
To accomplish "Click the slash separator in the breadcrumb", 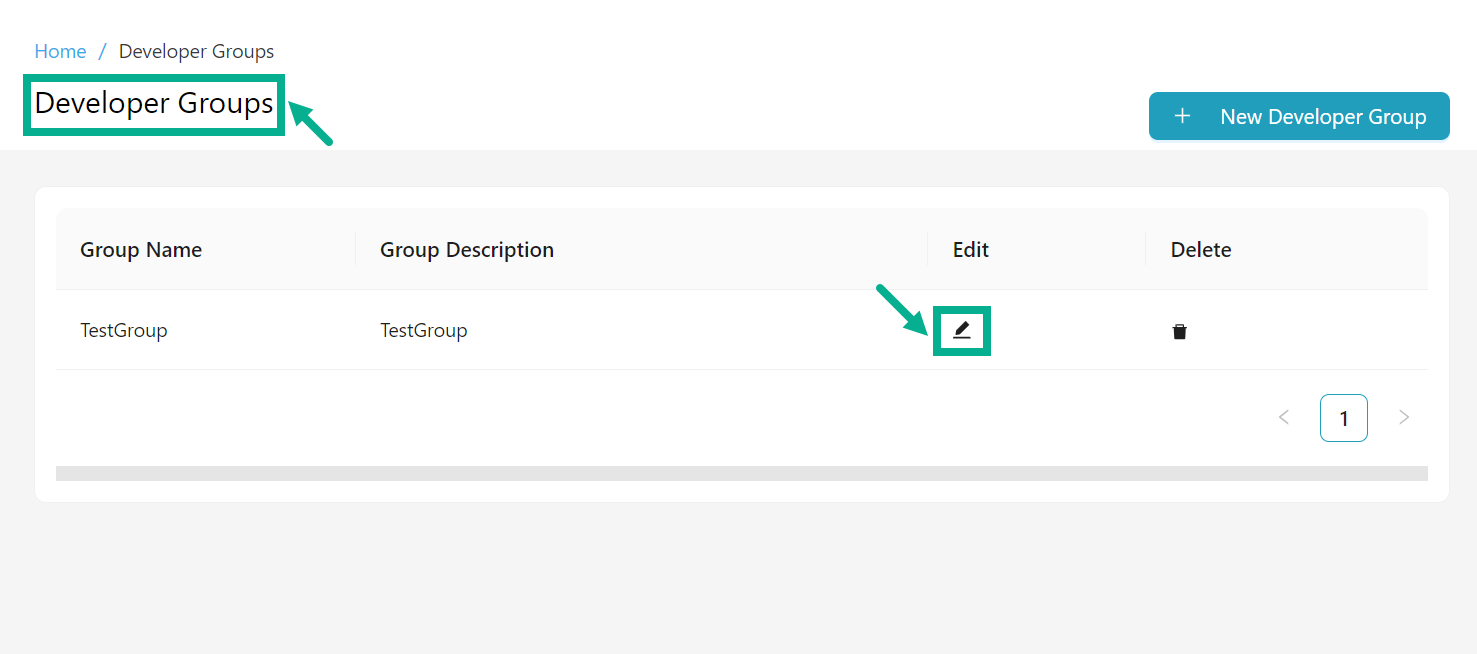I will 104,51.
